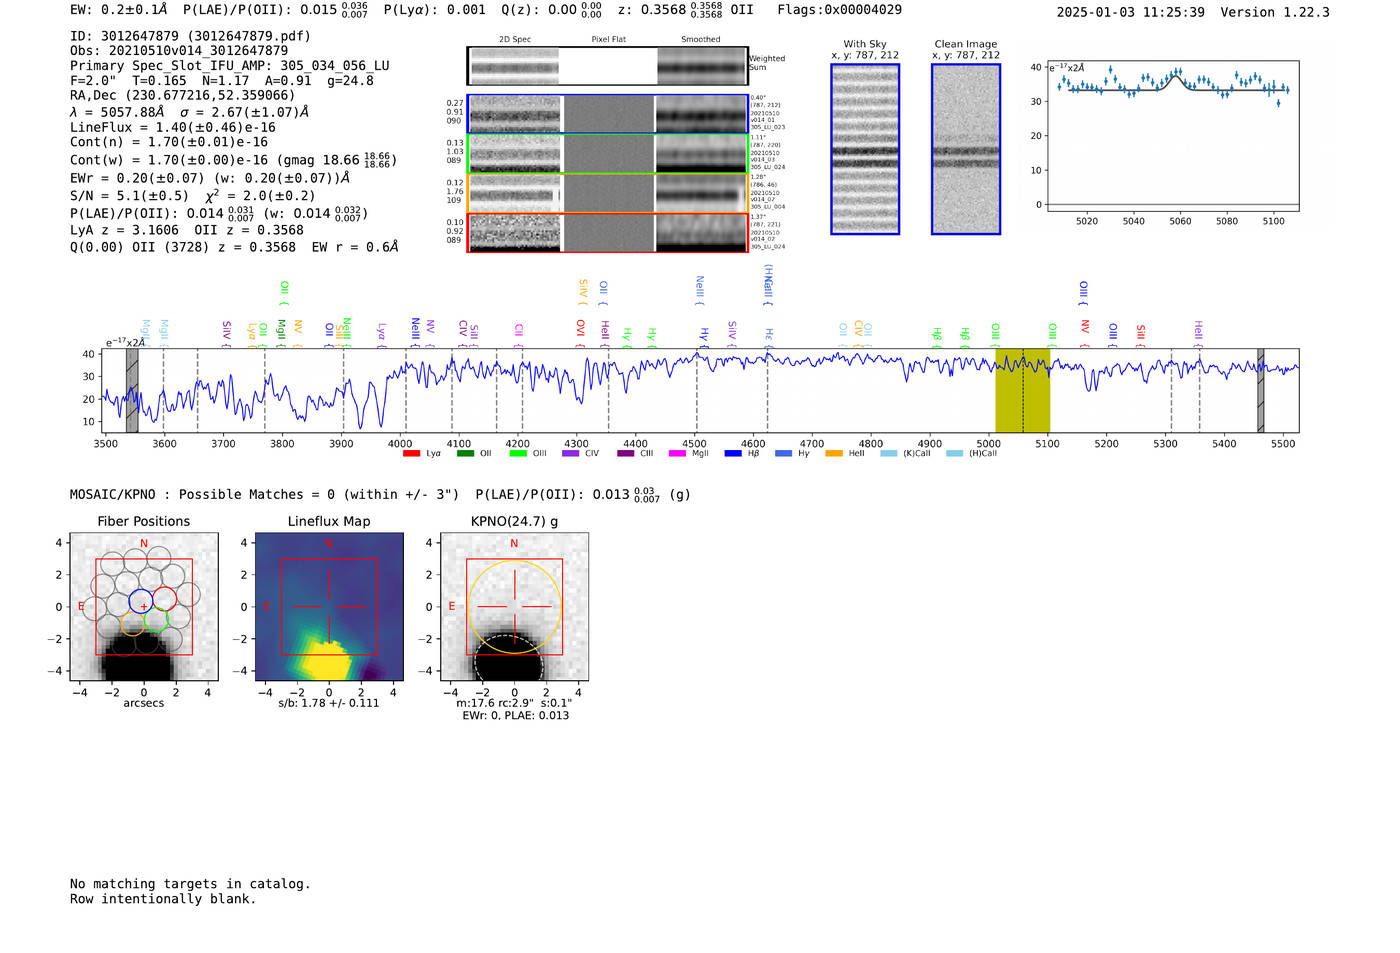
Task: Click the orange fiber circle in Fiber Positions
Action: click(x=132, y=625)
